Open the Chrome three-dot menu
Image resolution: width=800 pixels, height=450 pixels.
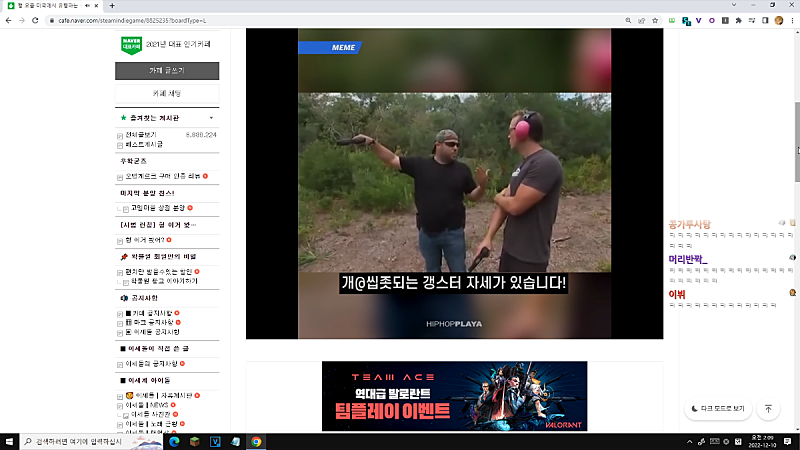tap(792, 20)
